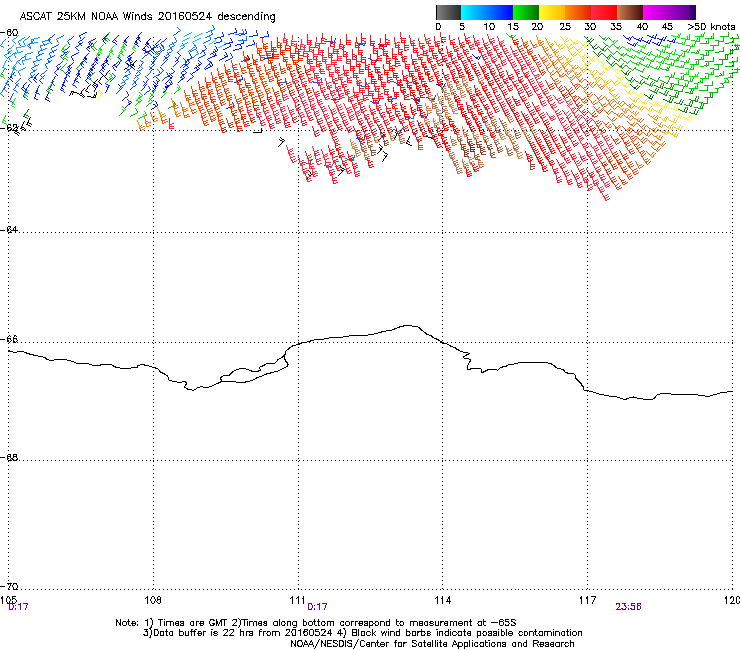Click the '35' label under the color bar
The image size is (740, 650).
click(616, 27)
